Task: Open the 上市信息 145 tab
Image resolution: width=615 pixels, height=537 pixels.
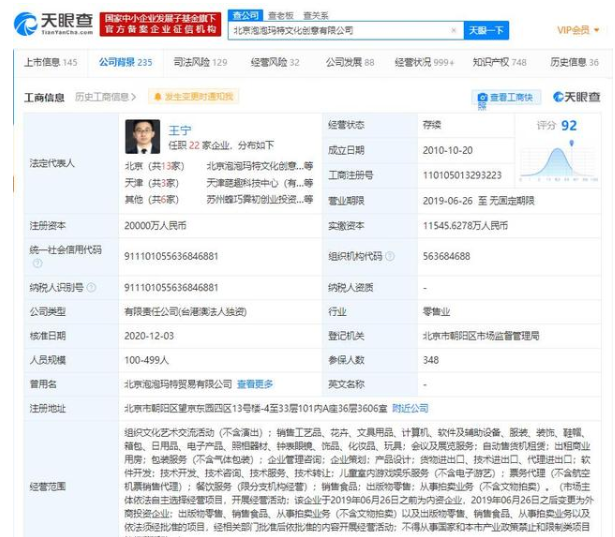Action: tap(51, 62)
